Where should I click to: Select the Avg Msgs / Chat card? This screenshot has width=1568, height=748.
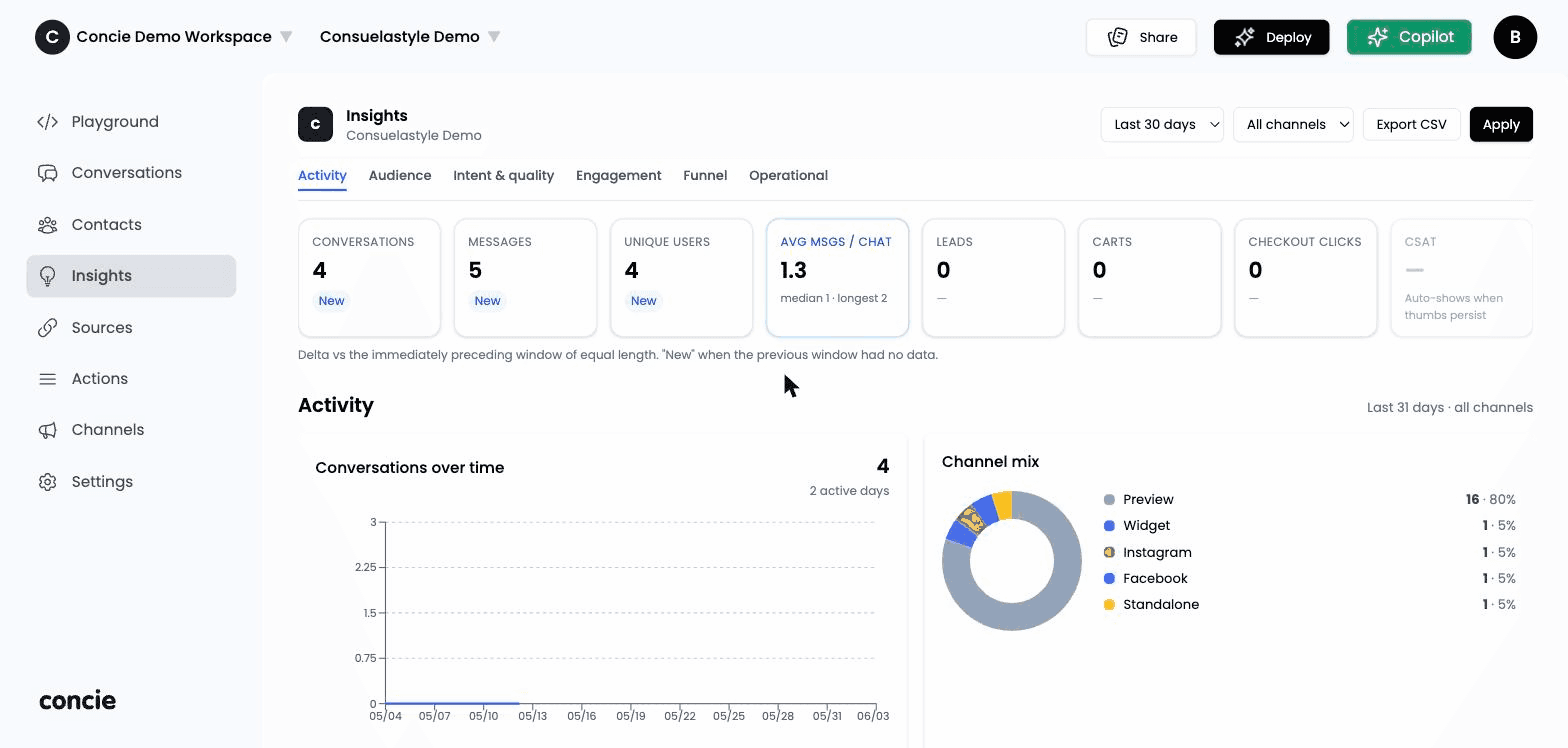pos(837,278)
